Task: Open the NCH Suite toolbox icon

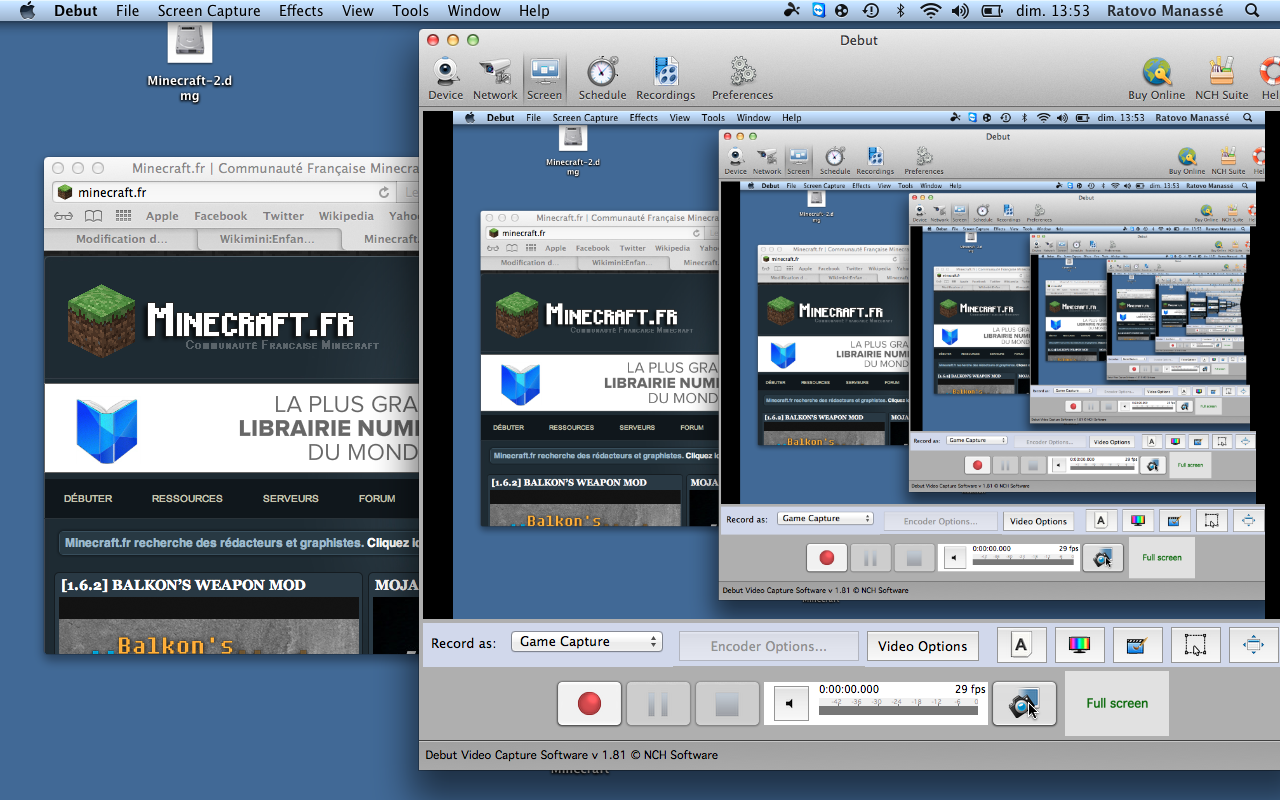Action: pos(1221,79)
